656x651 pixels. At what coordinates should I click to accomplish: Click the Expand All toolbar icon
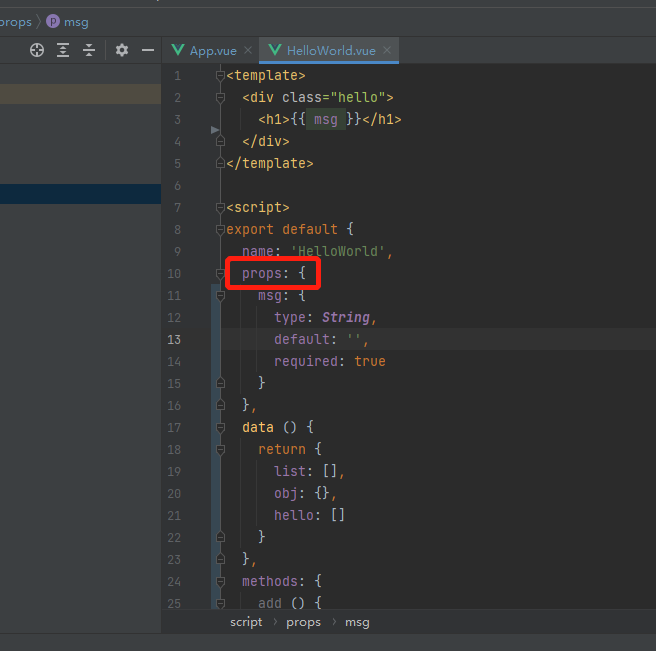(63, 50)
